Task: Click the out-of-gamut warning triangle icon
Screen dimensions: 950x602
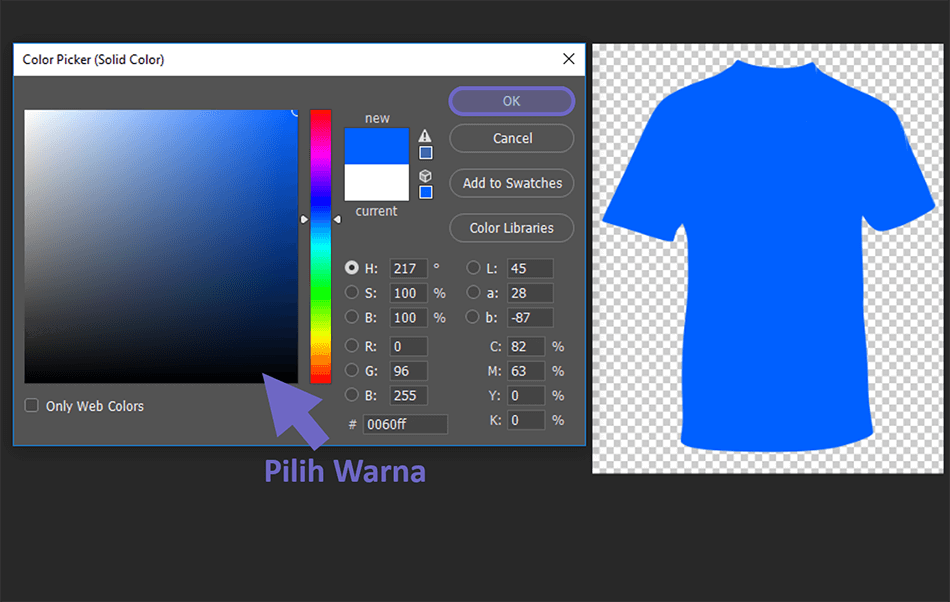Action: [425, 136]
